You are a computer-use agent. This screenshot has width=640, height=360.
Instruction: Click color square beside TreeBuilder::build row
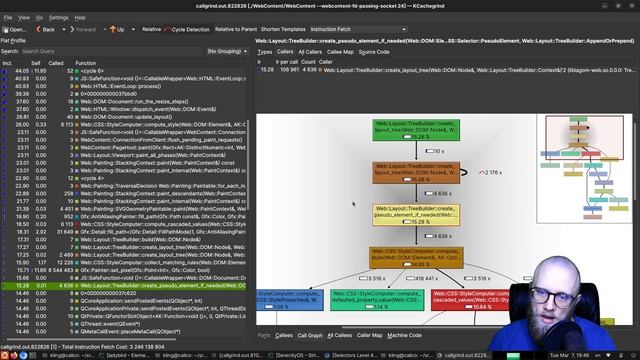click(x=77, y=240)
